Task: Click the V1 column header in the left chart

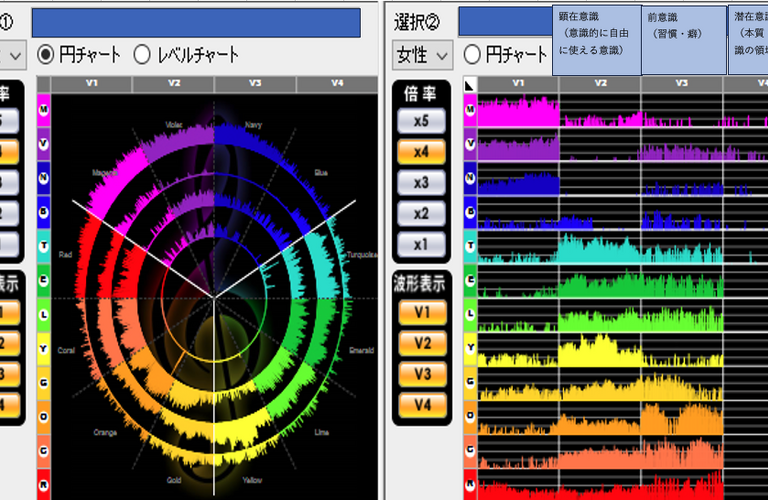Action: (92, 84)
